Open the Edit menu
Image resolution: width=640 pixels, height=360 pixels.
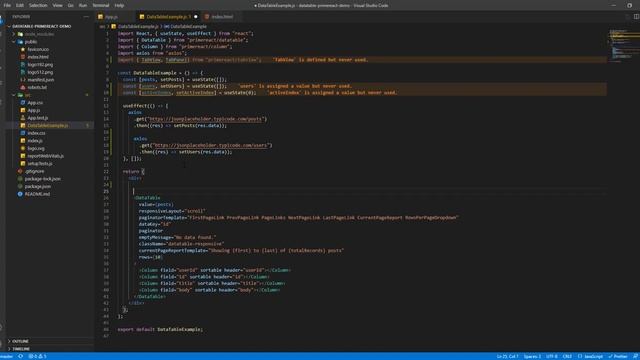point(20,5)
